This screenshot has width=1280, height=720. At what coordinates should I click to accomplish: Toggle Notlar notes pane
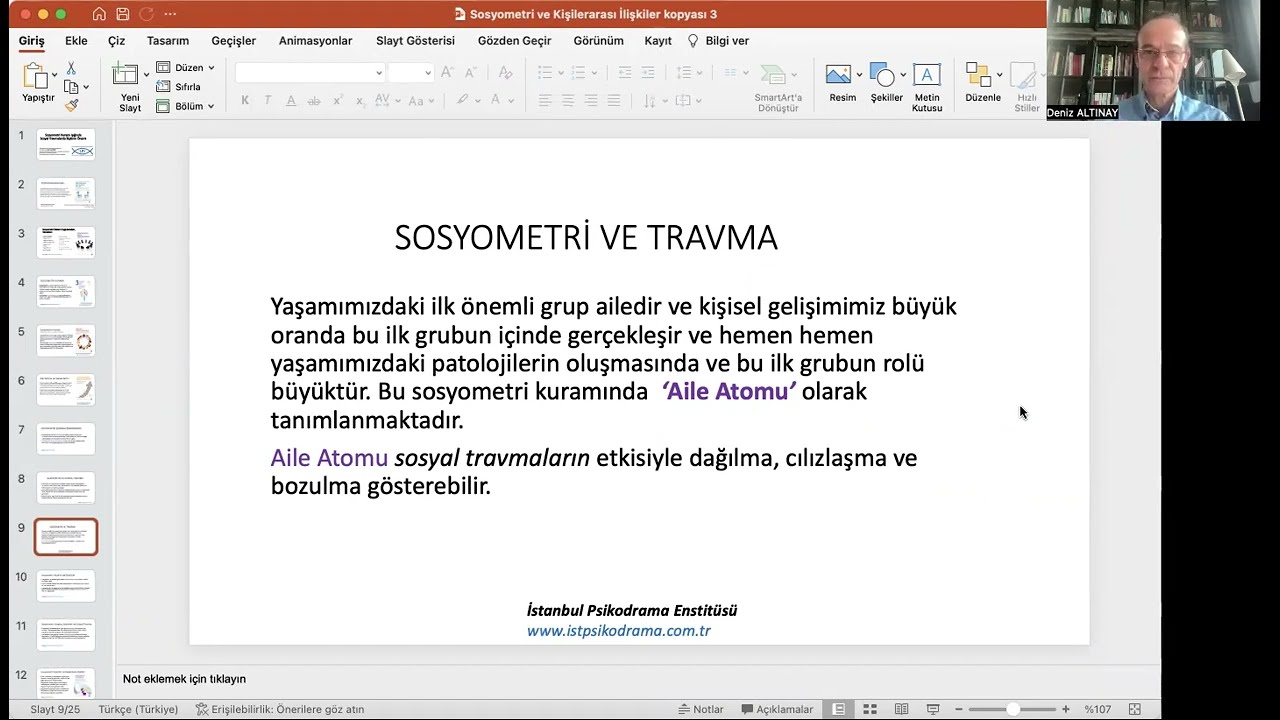[700, 709]
